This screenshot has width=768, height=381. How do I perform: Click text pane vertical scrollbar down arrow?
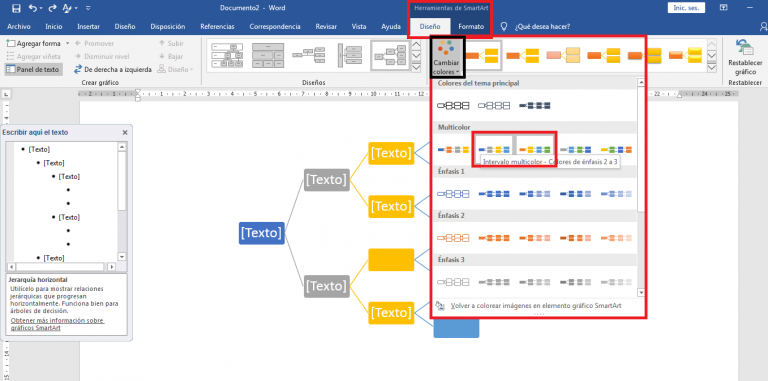click(x=122, y=257)
